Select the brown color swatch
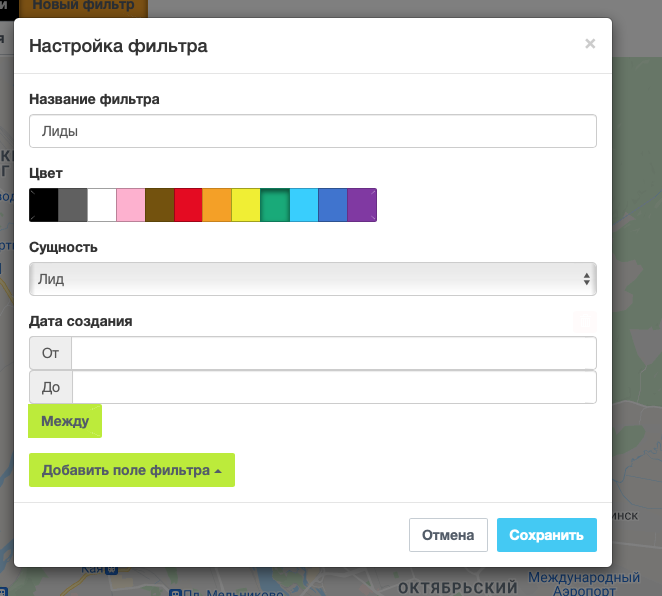The height and width of the screenshot is (596, 662). point(159,204)
